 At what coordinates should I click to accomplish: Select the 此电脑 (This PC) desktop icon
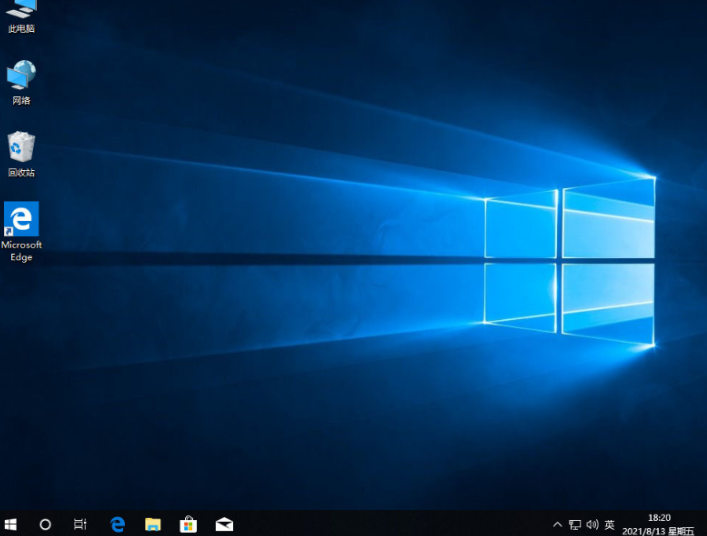[21, 10]
